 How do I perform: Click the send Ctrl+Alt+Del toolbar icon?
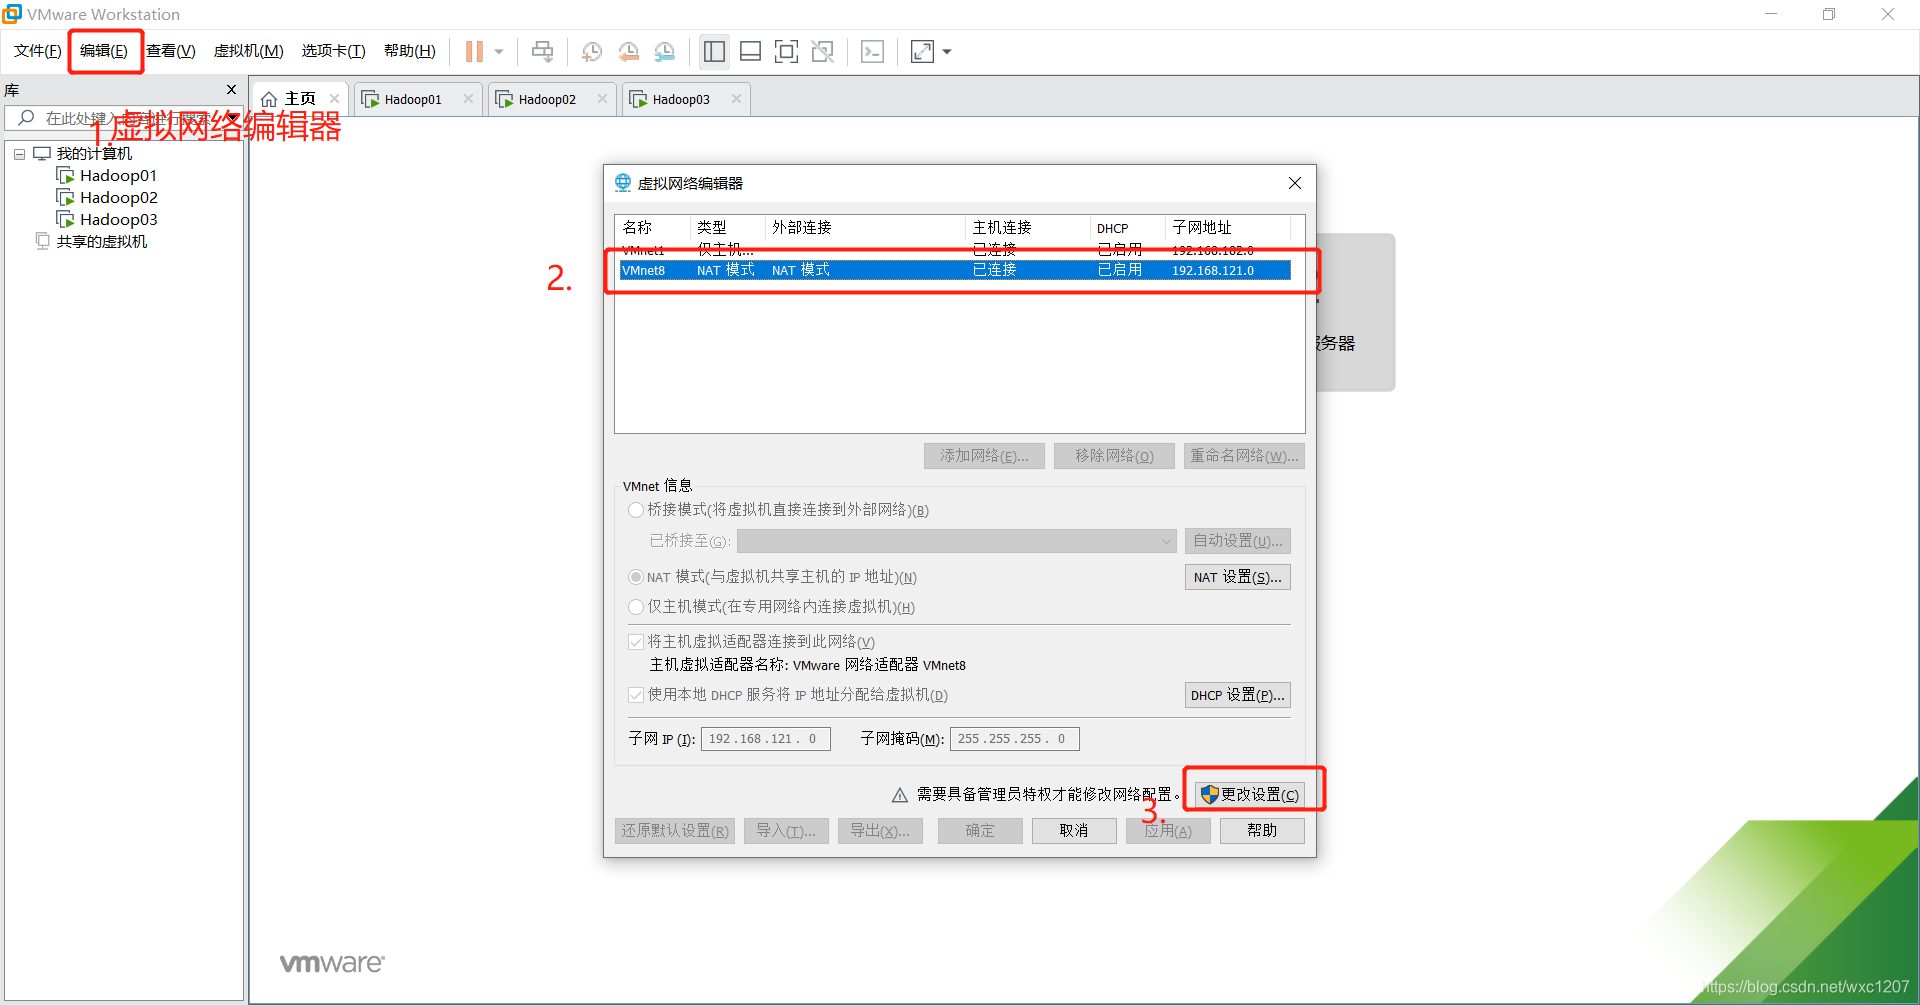(542, 51)
